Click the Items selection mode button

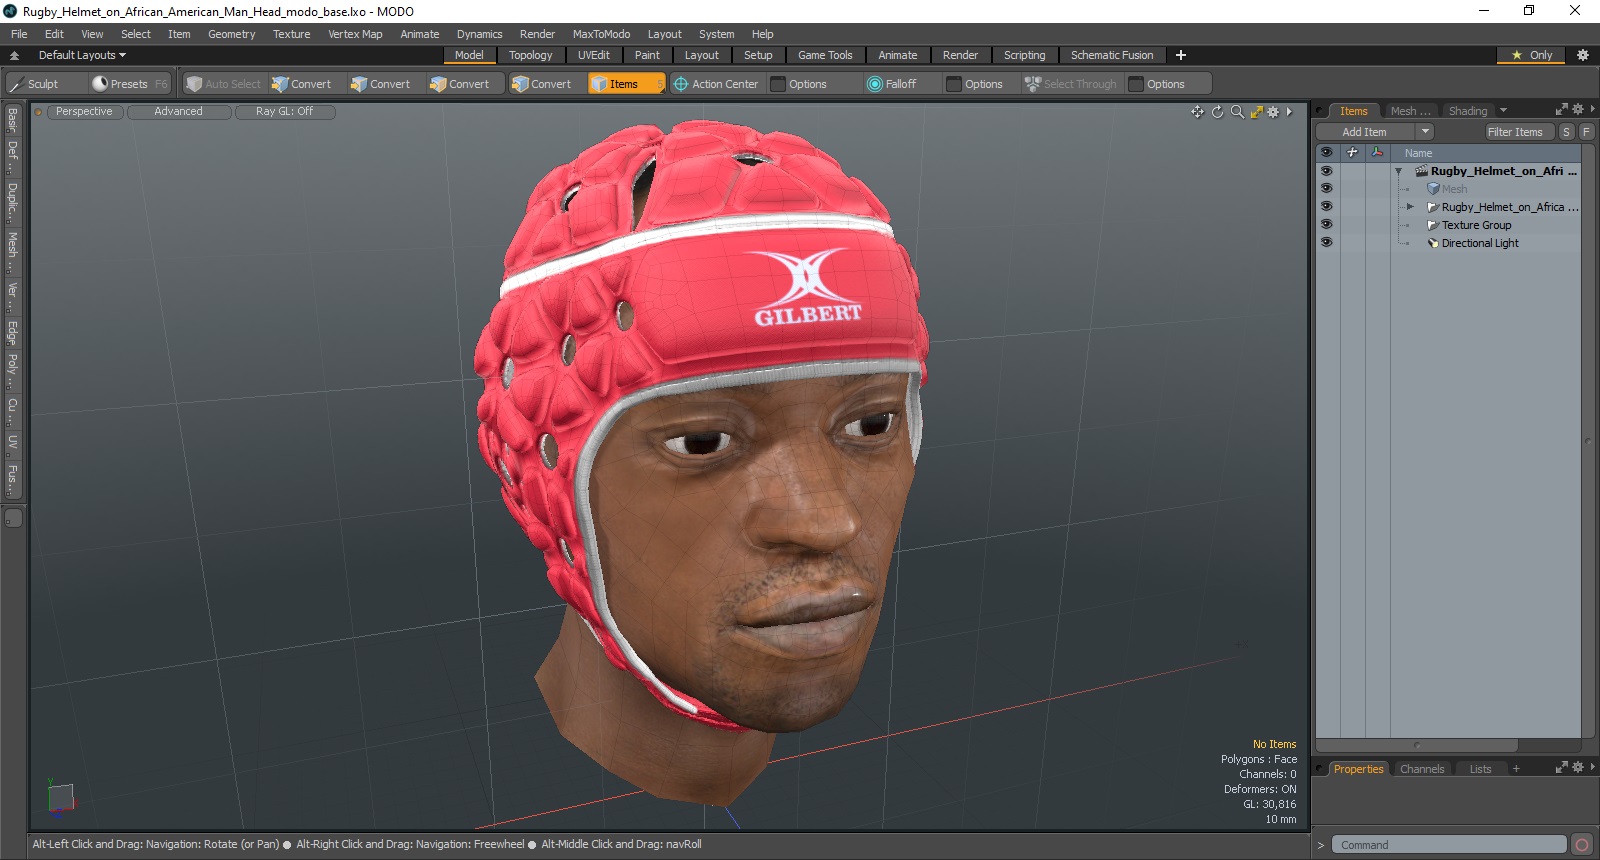(x=626, y=84)
